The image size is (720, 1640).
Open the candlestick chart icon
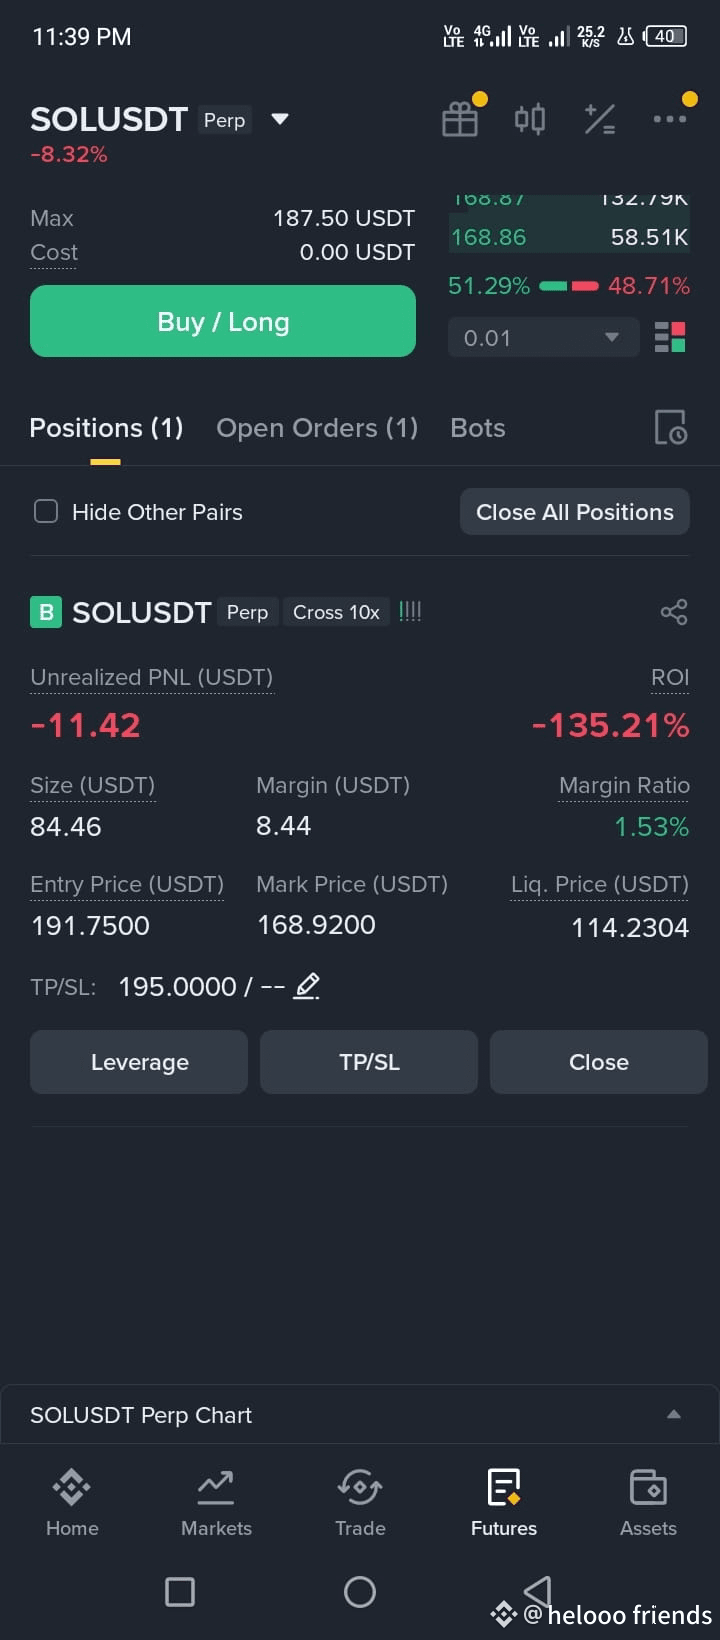pos(530,119)
